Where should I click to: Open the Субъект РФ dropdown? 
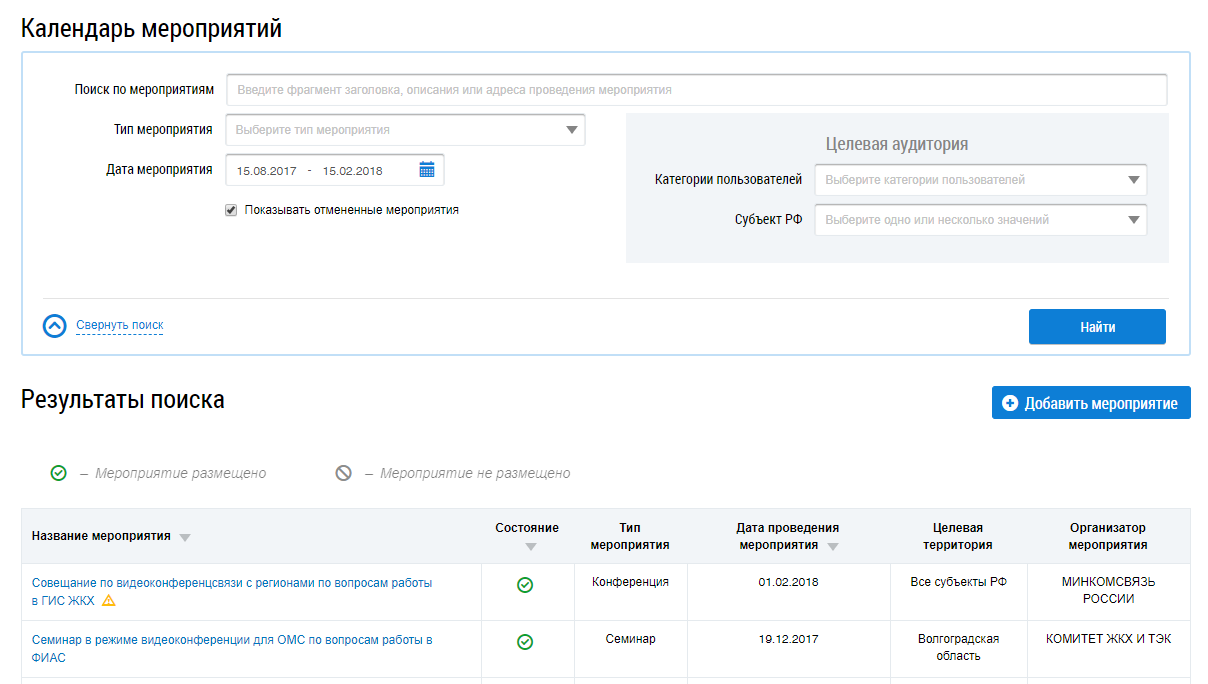(x=1133, y=220)
